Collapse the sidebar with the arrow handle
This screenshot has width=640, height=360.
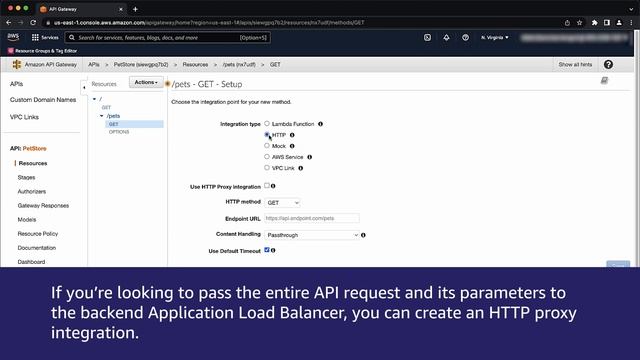coord(84,87)
